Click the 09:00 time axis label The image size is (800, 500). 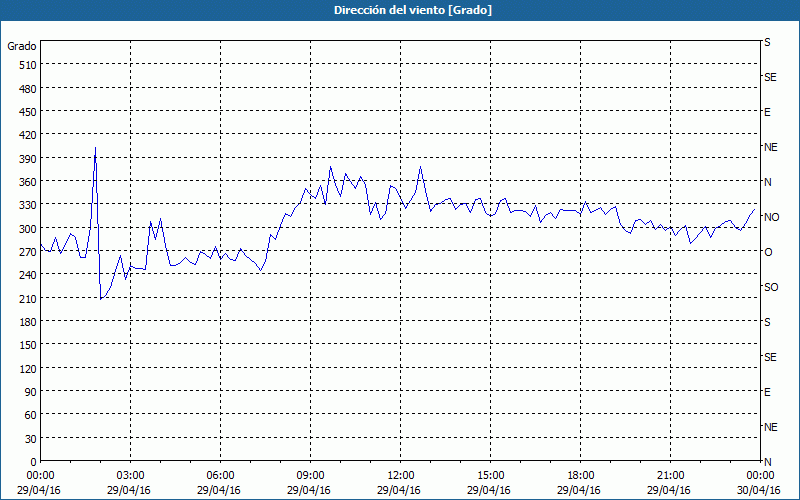click(310, 476)
